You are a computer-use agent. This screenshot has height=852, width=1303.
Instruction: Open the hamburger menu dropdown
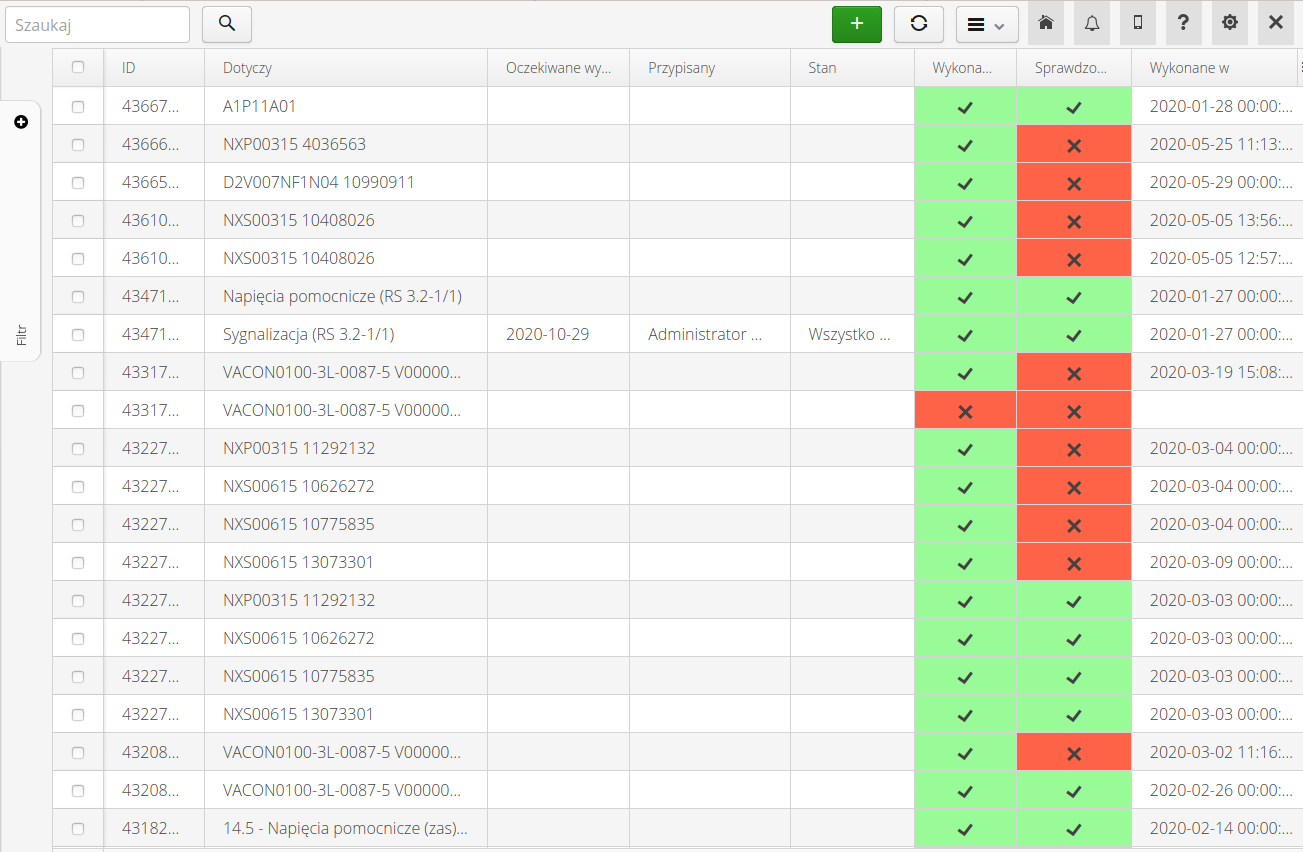click(x=986, y=24)
